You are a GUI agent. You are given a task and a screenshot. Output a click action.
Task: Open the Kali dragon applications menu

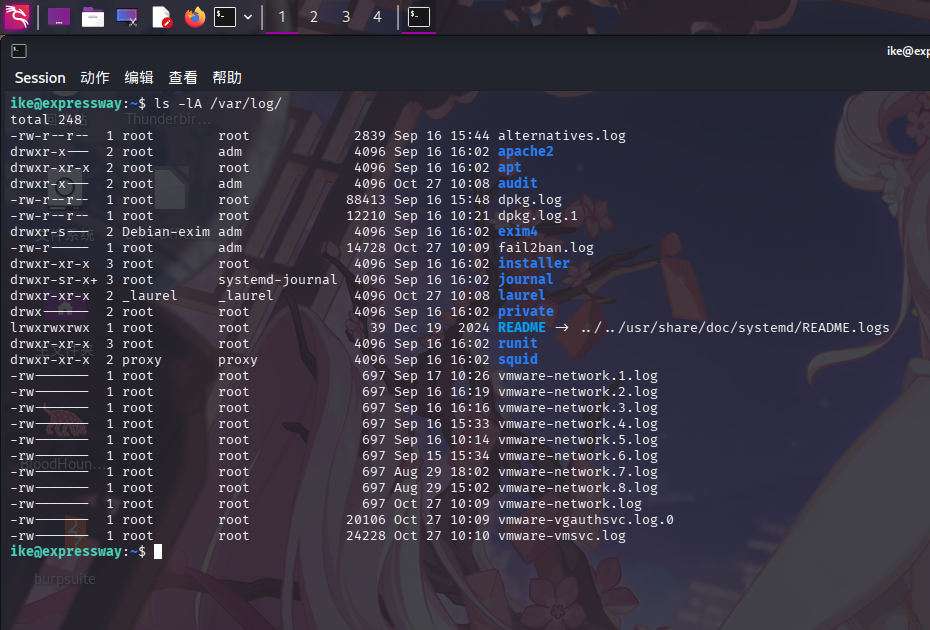click(x=17, y=17)
